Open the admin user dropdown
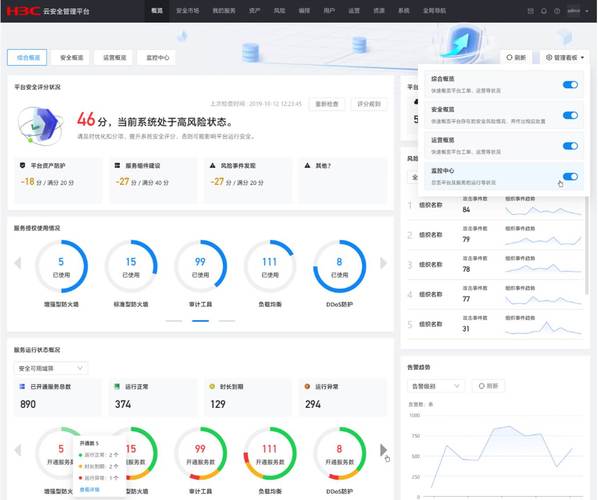Viewport: 598px width, 500px height. (577, 11)
